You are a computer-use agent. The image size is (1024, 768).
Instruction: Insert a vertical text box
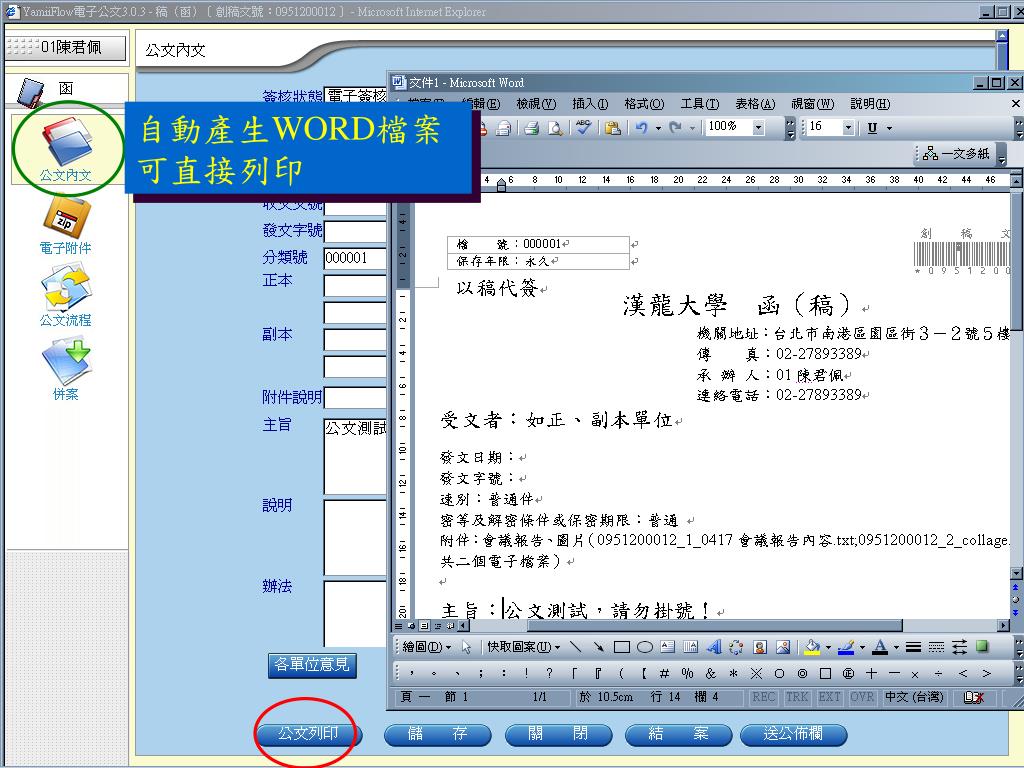tap(690, 647)
